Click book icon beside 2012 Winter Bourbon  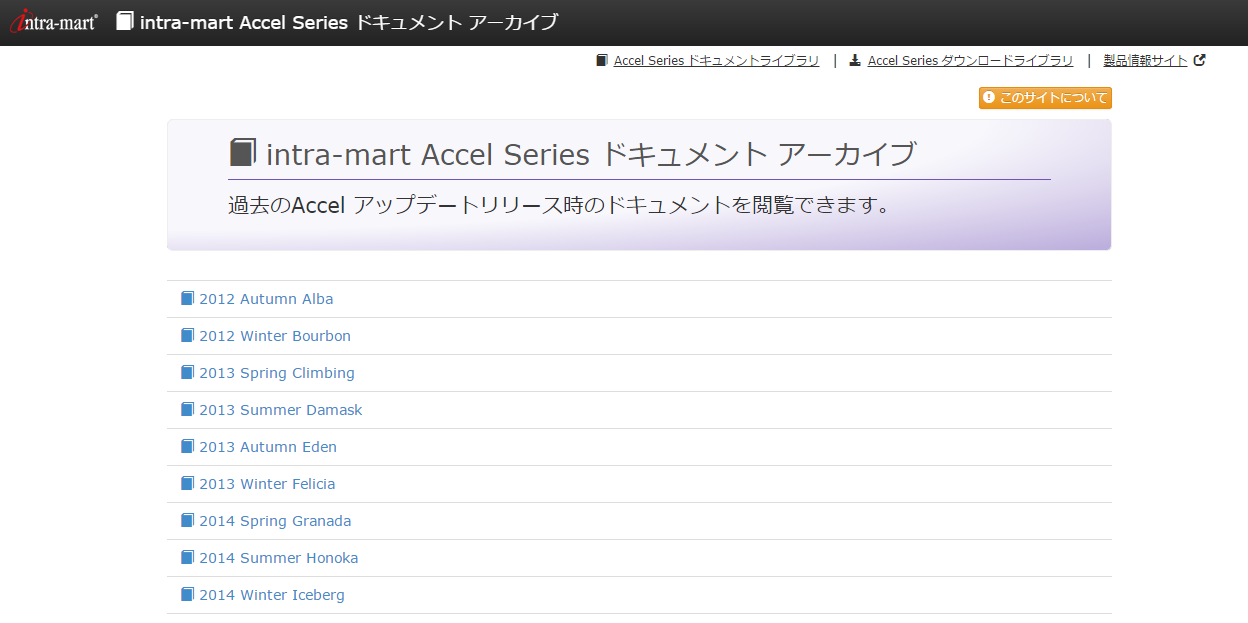pyautogui.click(x=187, y=335)
